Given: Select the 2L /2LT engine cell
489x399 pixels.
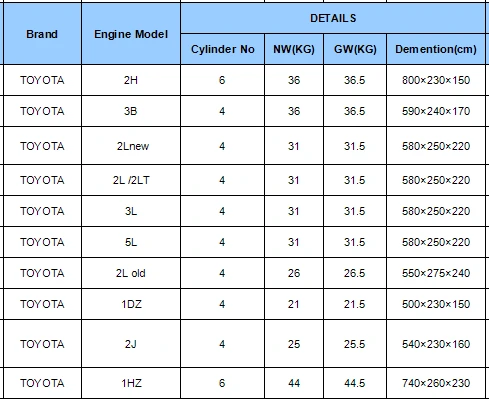Looking at the screenshot, I should [131, 180].
